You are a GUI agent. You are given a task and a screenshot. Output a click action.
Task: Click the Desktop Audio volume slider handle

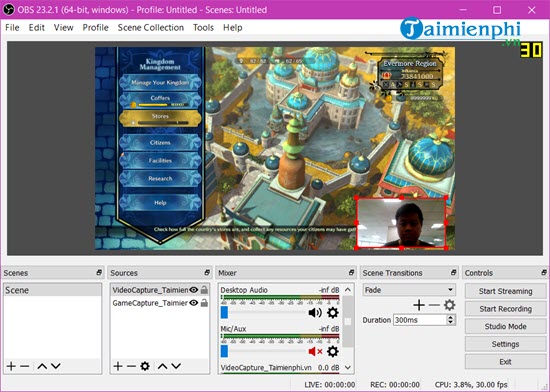224,312
